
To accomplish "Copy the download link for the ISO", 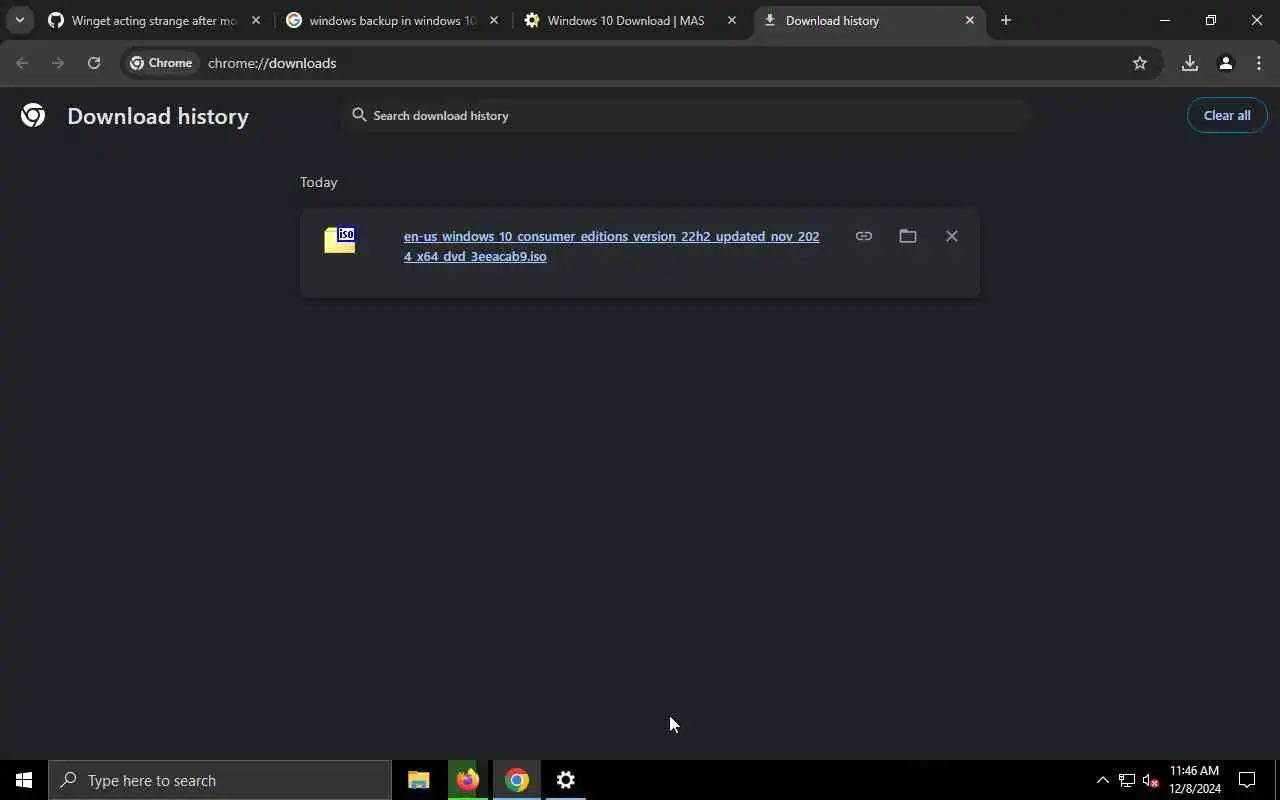I will point(864,236).
